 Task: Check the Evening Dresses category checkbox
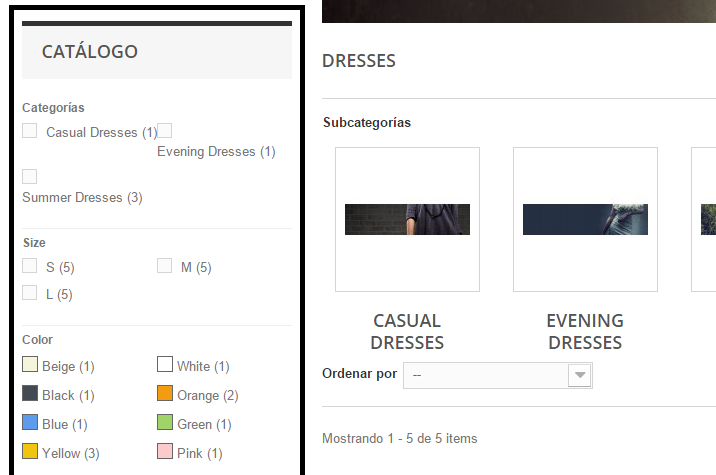point(165,131)
